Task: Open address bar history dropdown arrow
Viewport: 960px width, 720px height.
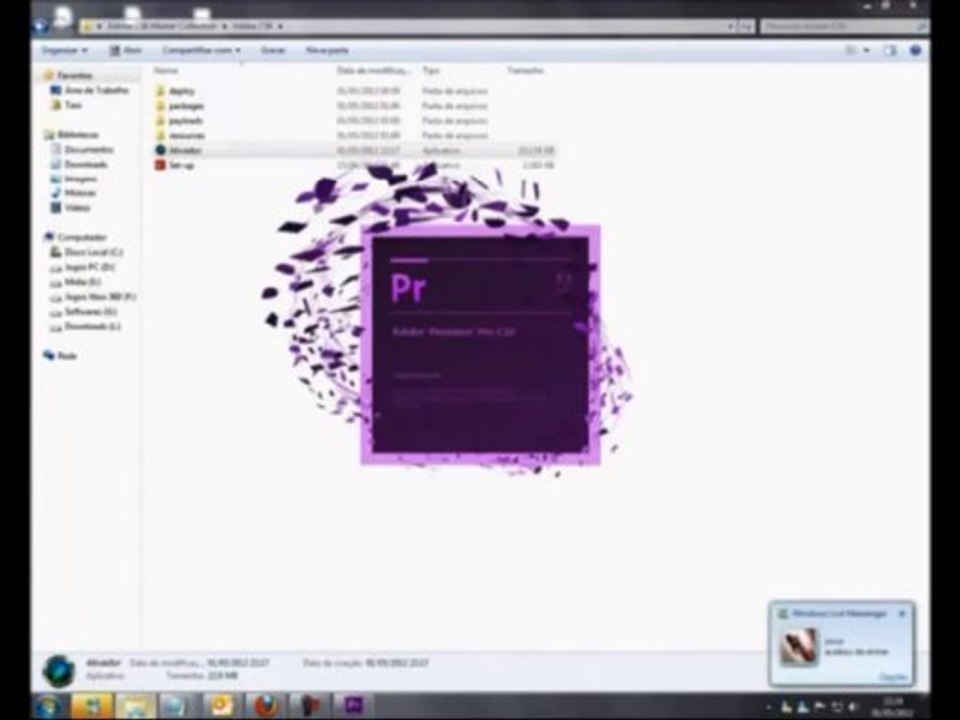Action: pos(730,26)
